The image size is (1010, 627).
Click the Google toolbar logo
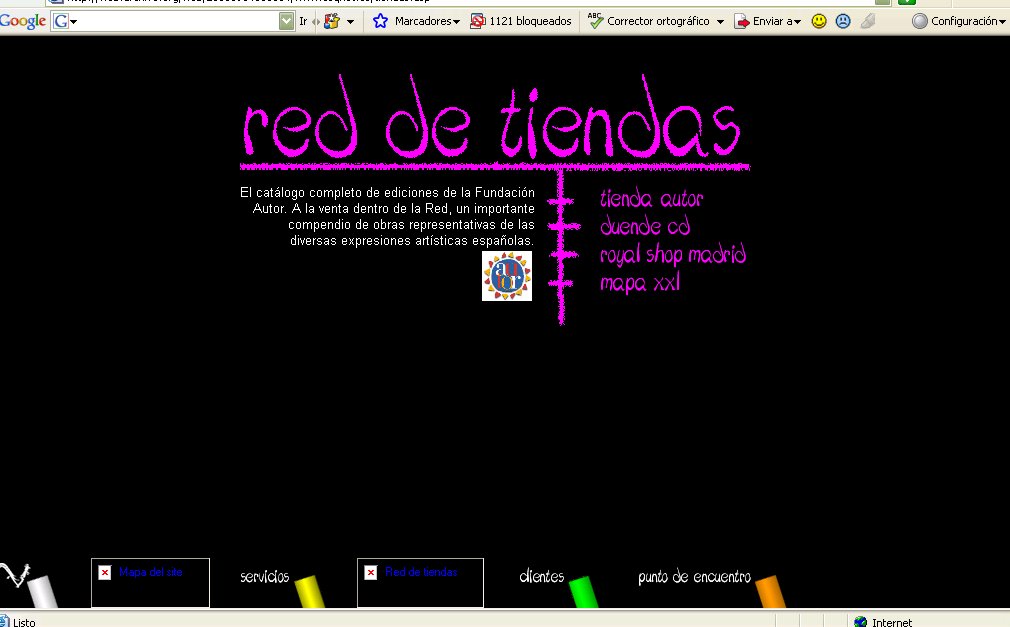[23, 21]
